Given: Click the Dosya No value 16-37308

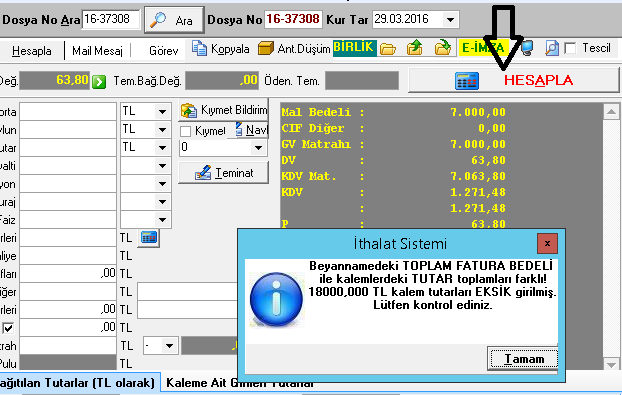Looking at the screenshot, I should tap(293, 19).
